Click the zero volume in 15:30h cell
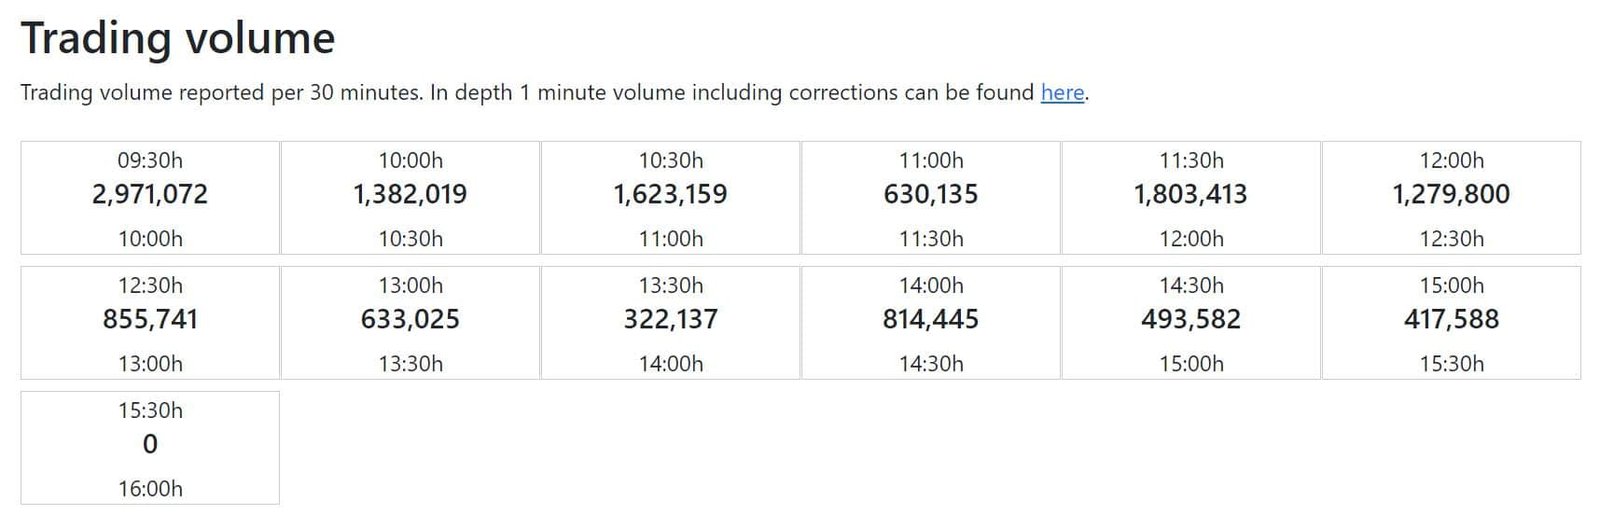This screenshot has height=529, width=1600. point(150,444)
